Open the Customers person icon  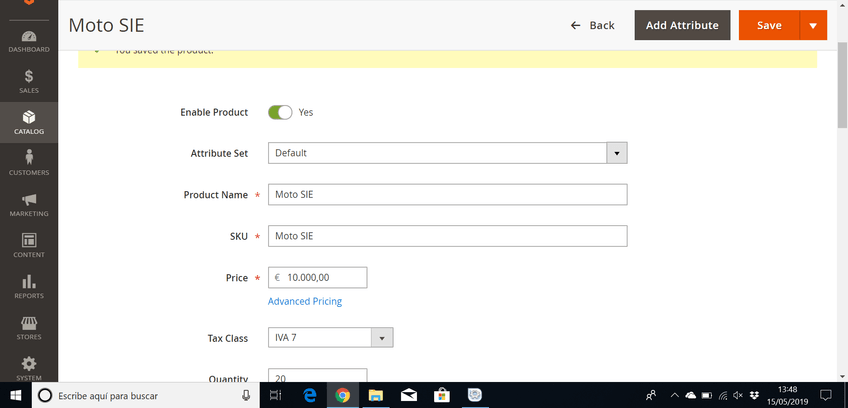click(29, 161)
